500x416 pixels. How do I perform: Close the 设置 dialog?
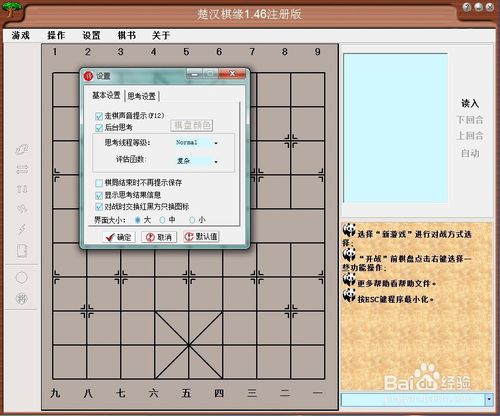(233, 74)
